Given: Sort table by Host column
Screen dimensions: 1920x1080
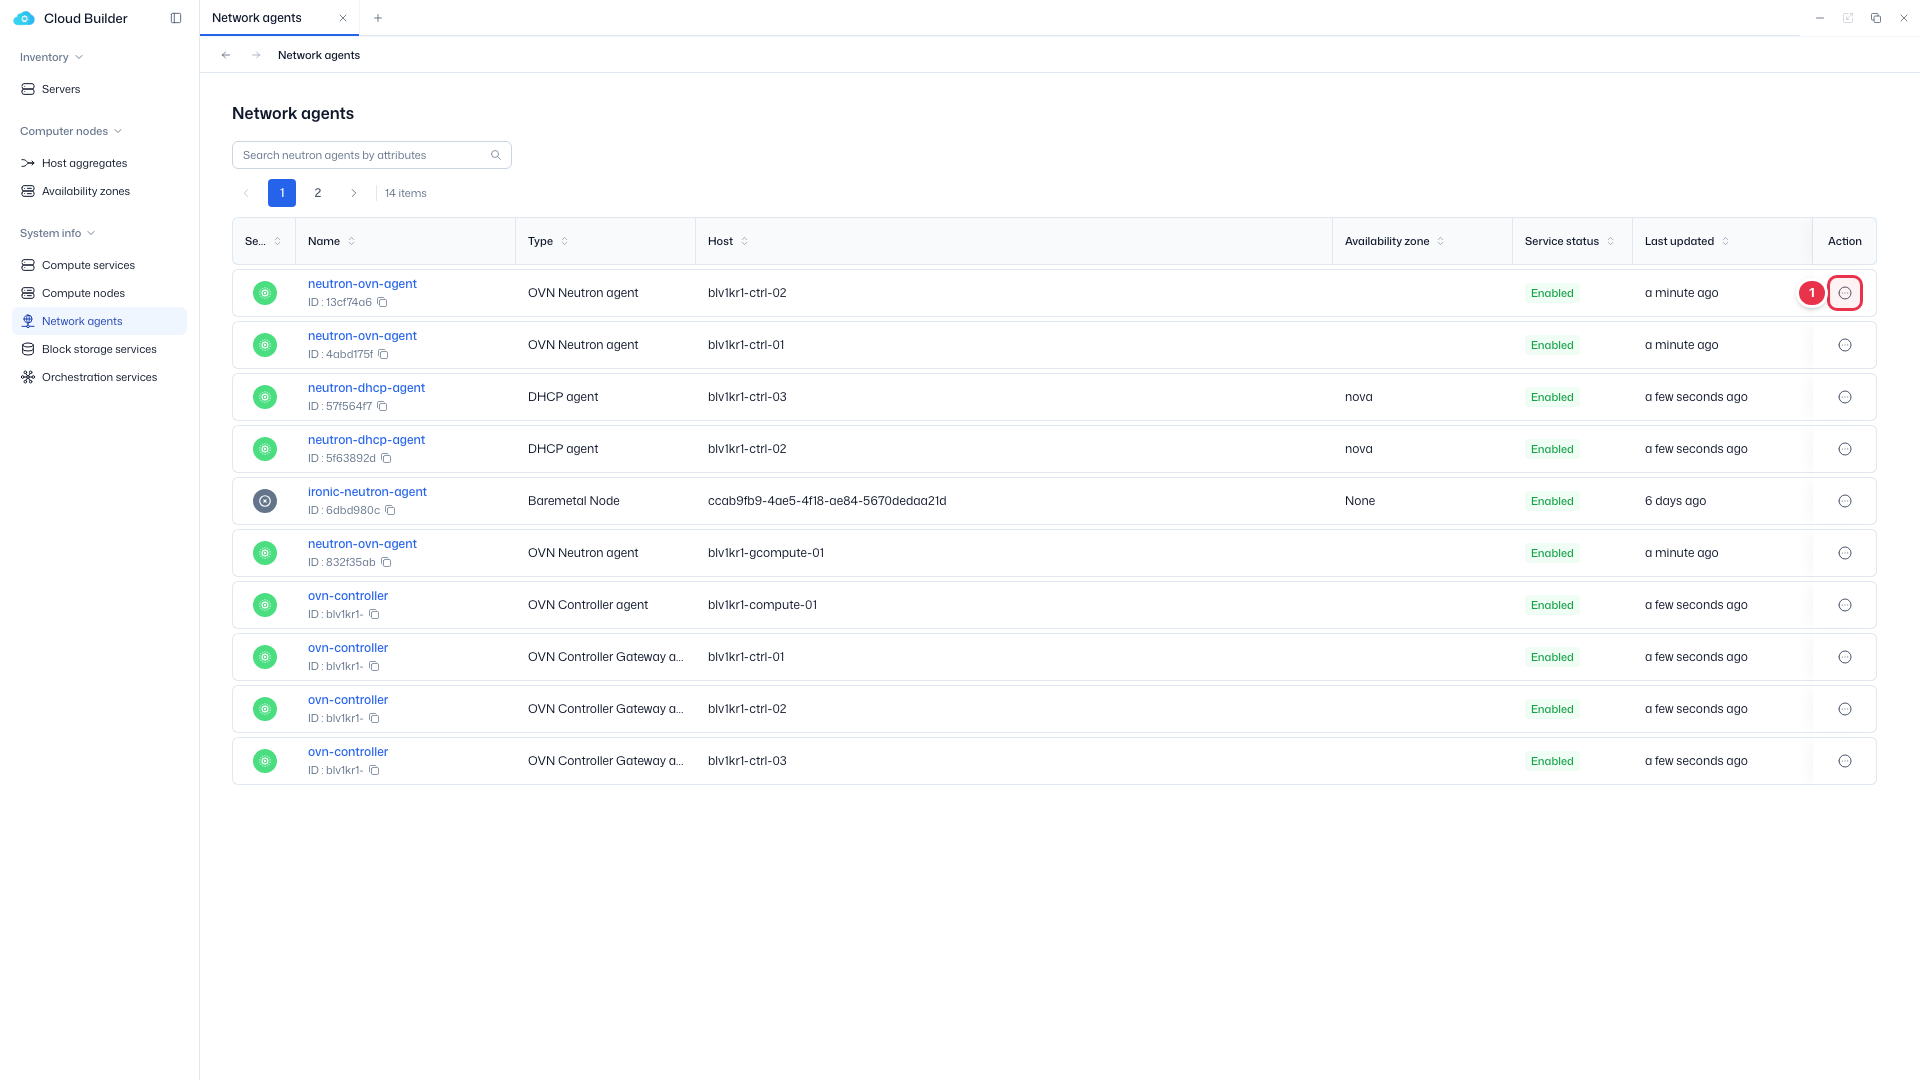Looking at the screenshot, I should pos(744,241).
